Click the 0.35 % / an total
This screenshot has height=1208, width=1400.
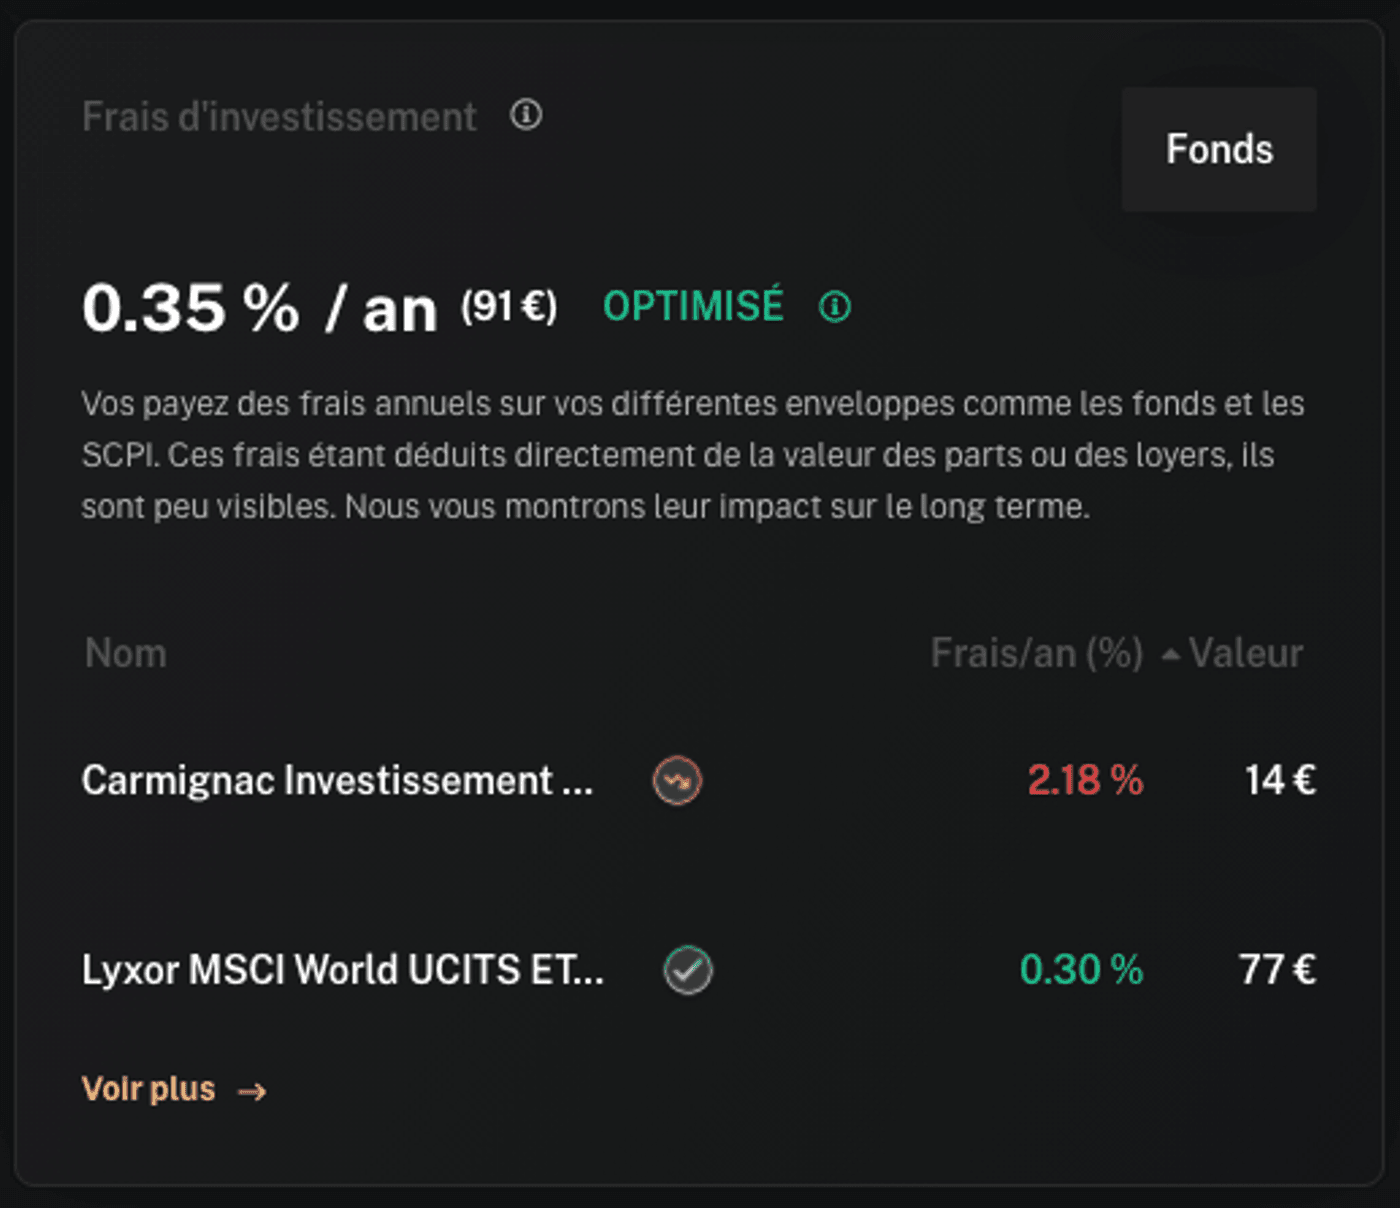click(x=260, y=308)
